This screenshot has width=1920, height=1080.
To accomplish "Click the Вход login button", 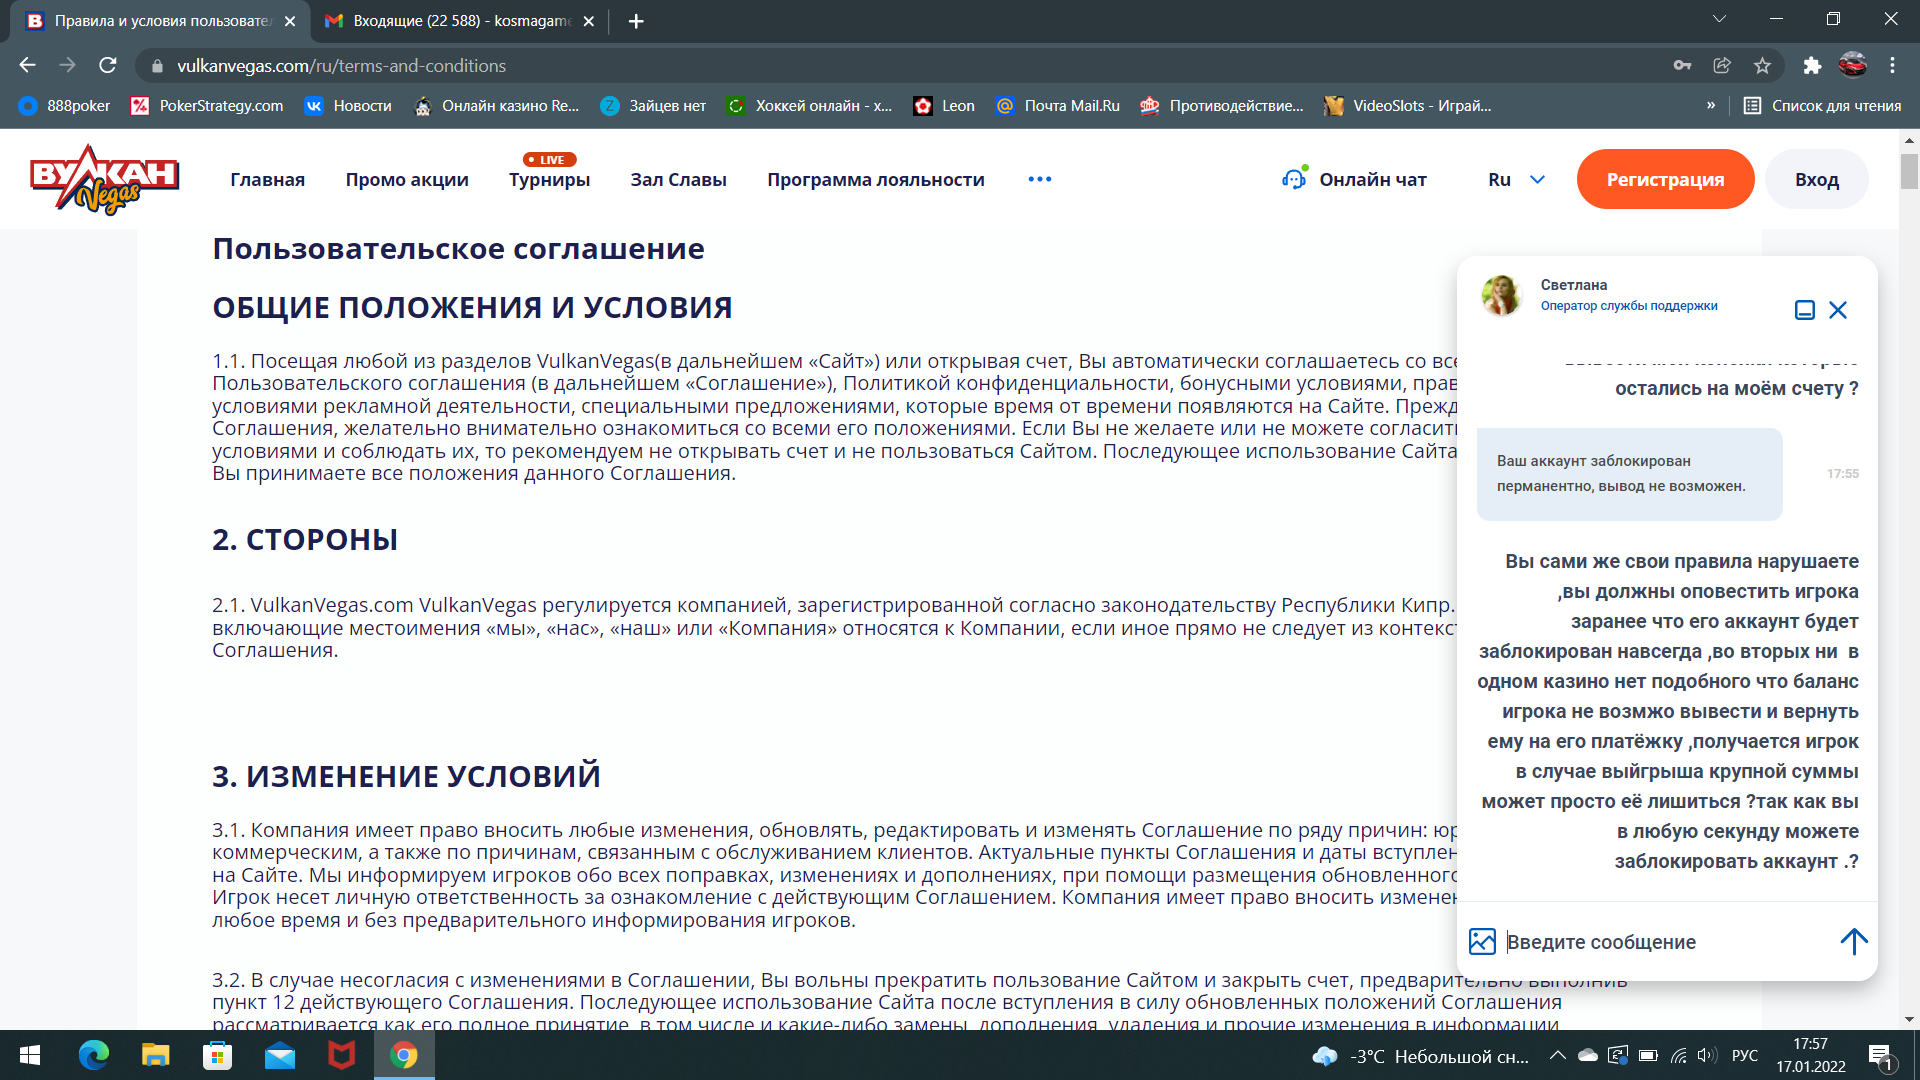I will coord(1816,180).
